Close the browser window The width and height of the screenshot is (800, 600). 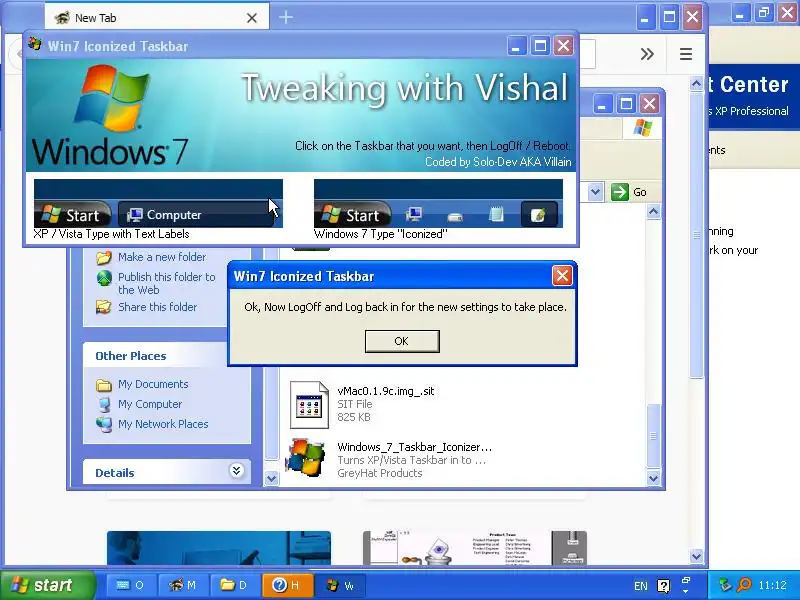click(x=692, y=17)
